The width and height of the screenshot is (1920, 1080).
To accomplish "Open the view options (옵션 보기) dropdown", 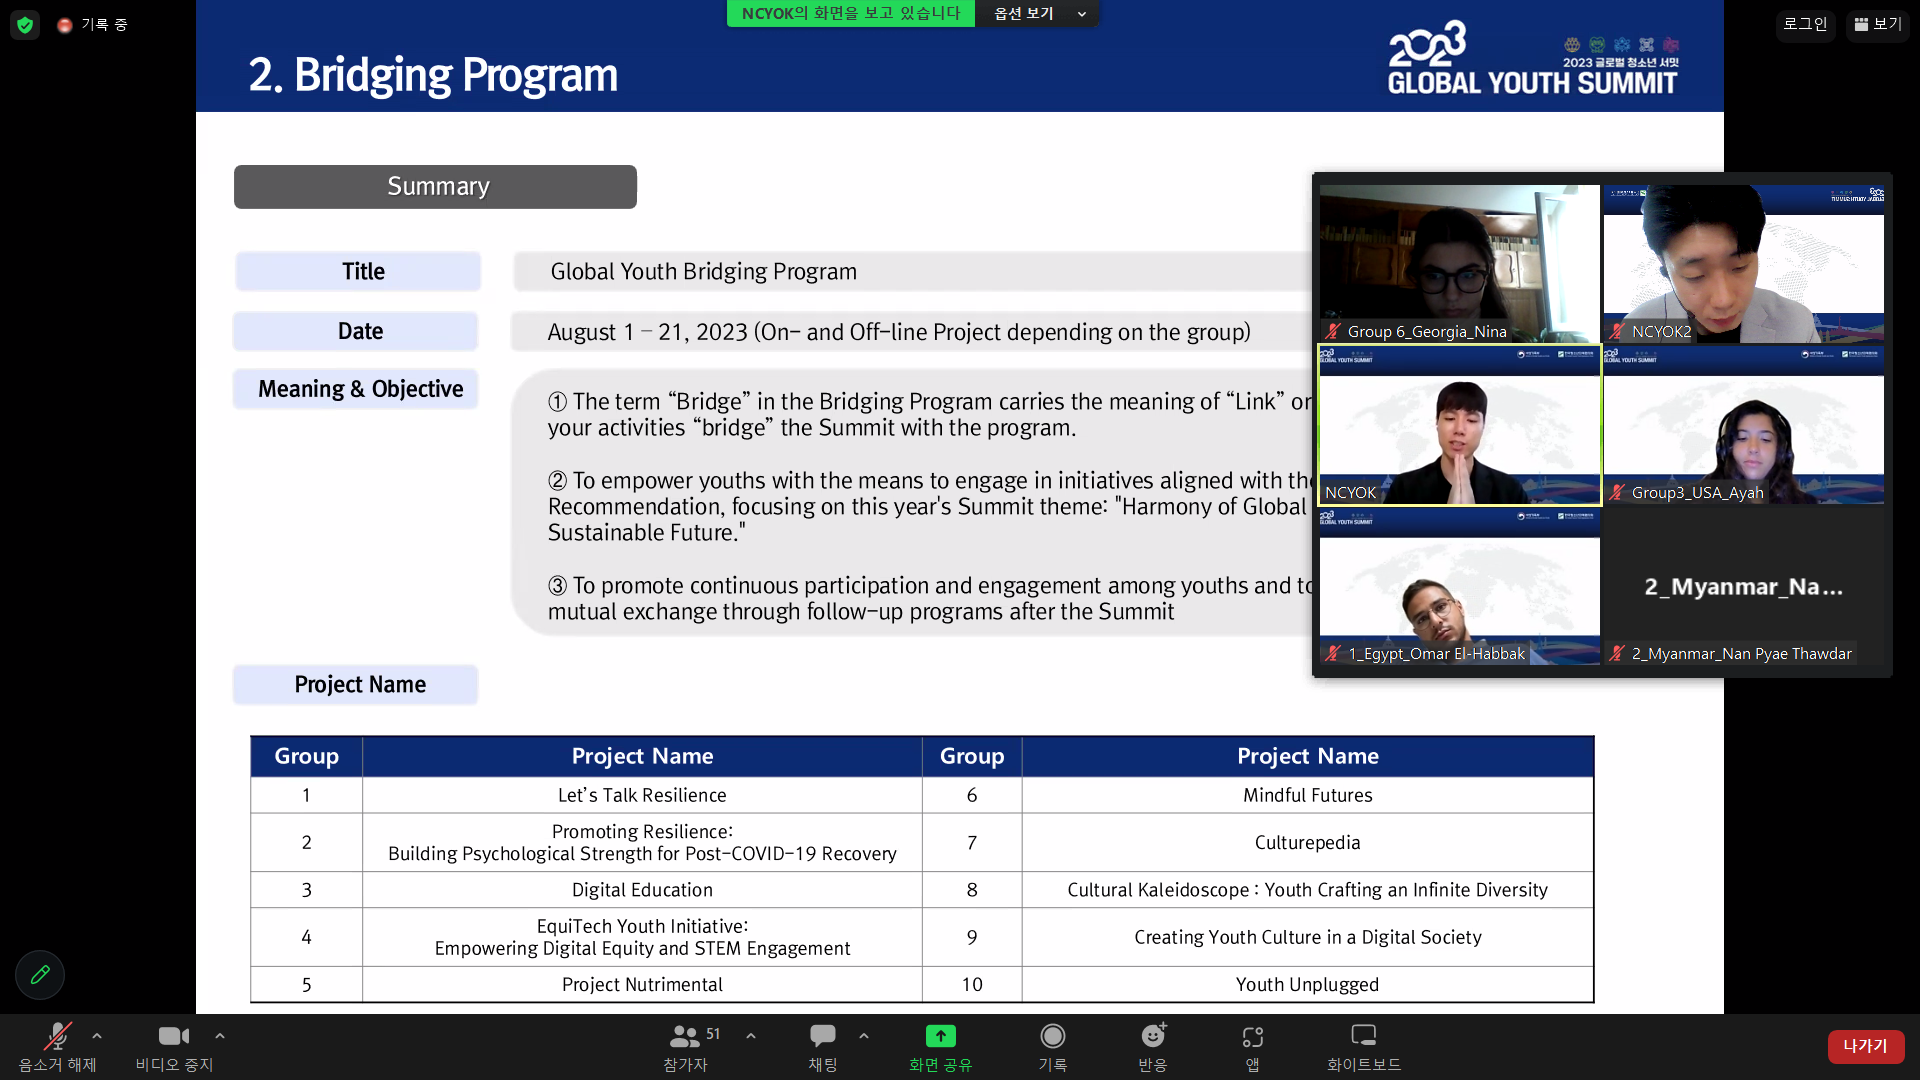I will (x=1038, y=13).
